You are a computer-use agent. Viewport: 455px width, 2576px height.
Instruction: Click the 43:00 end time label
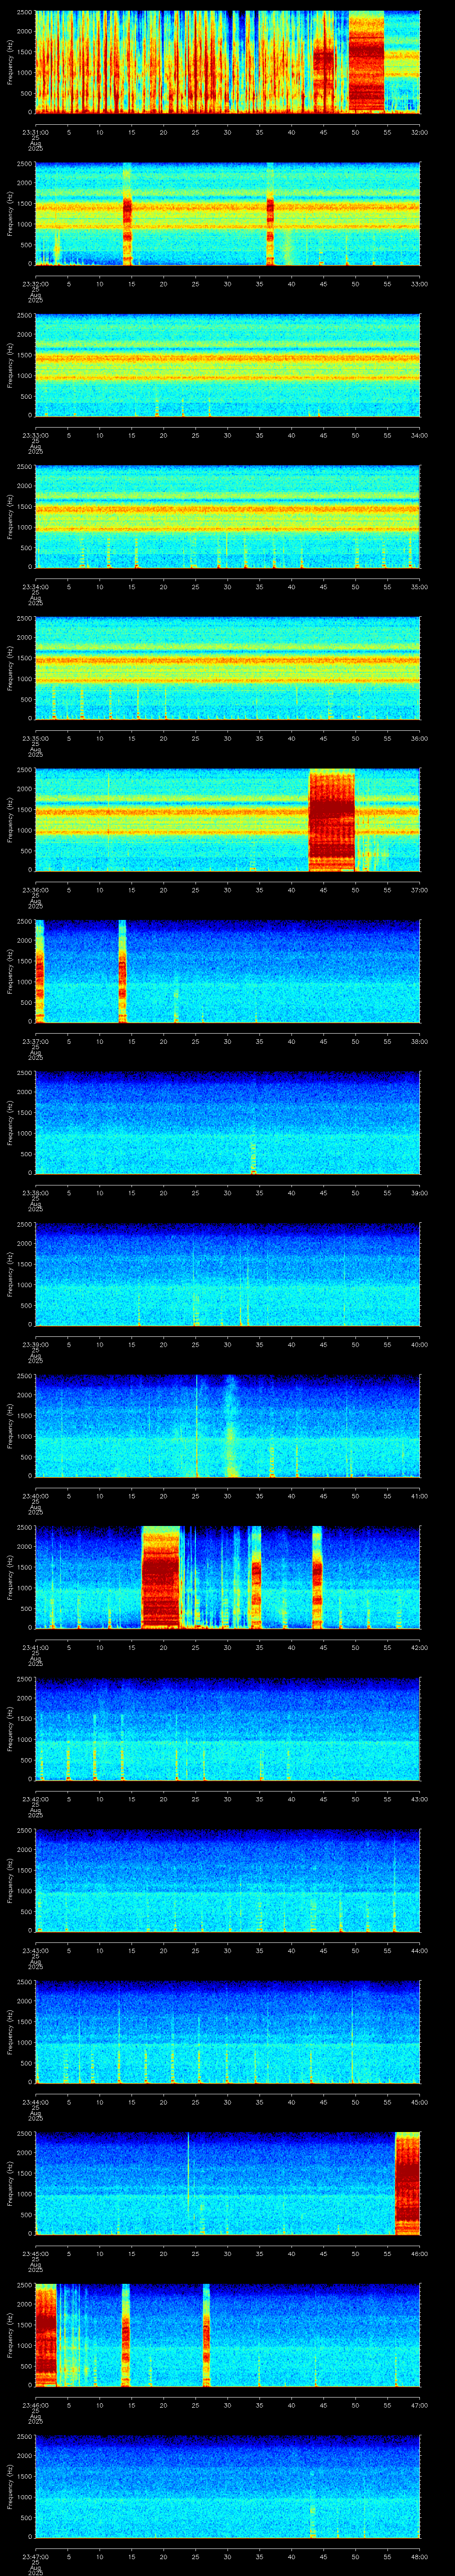(x=419, y=1798)
